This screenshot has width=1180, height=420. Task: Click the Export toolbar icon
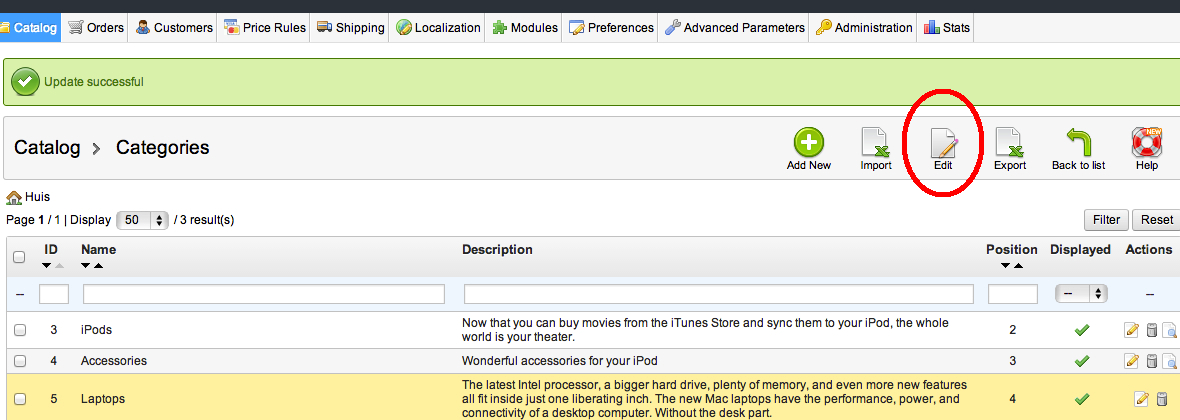[x=1010, y=143]
